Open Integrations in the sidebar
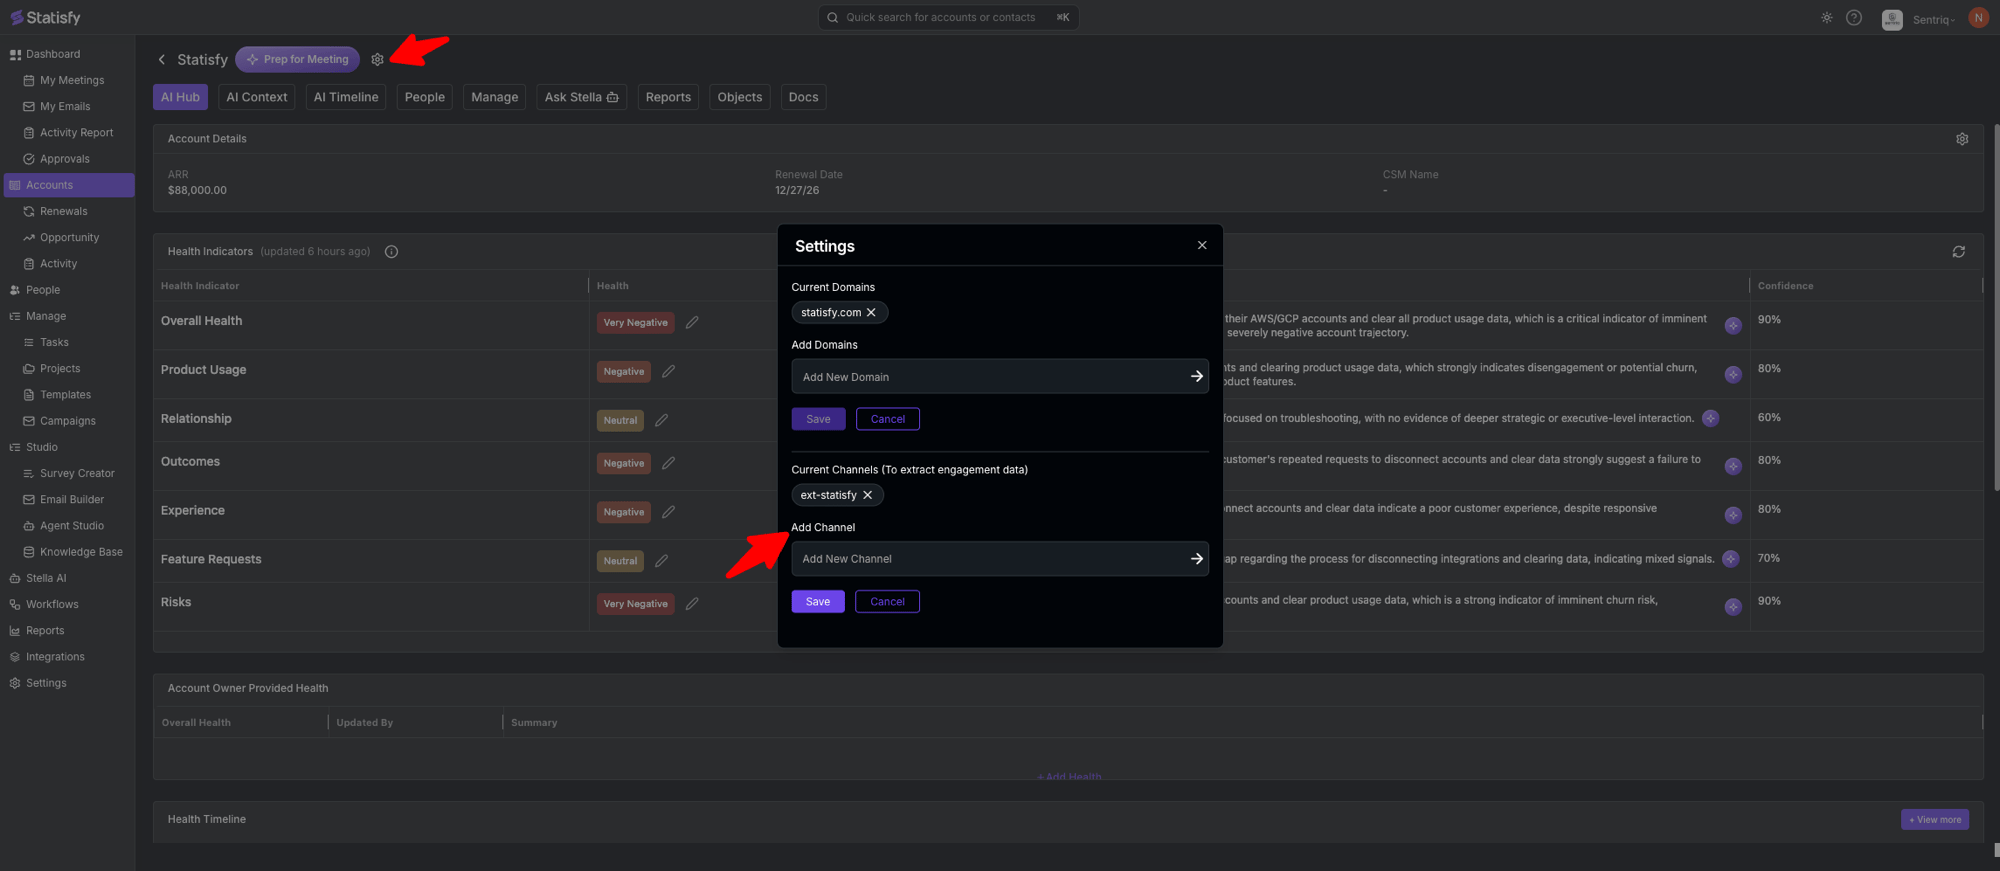 (x=55, y=657)
